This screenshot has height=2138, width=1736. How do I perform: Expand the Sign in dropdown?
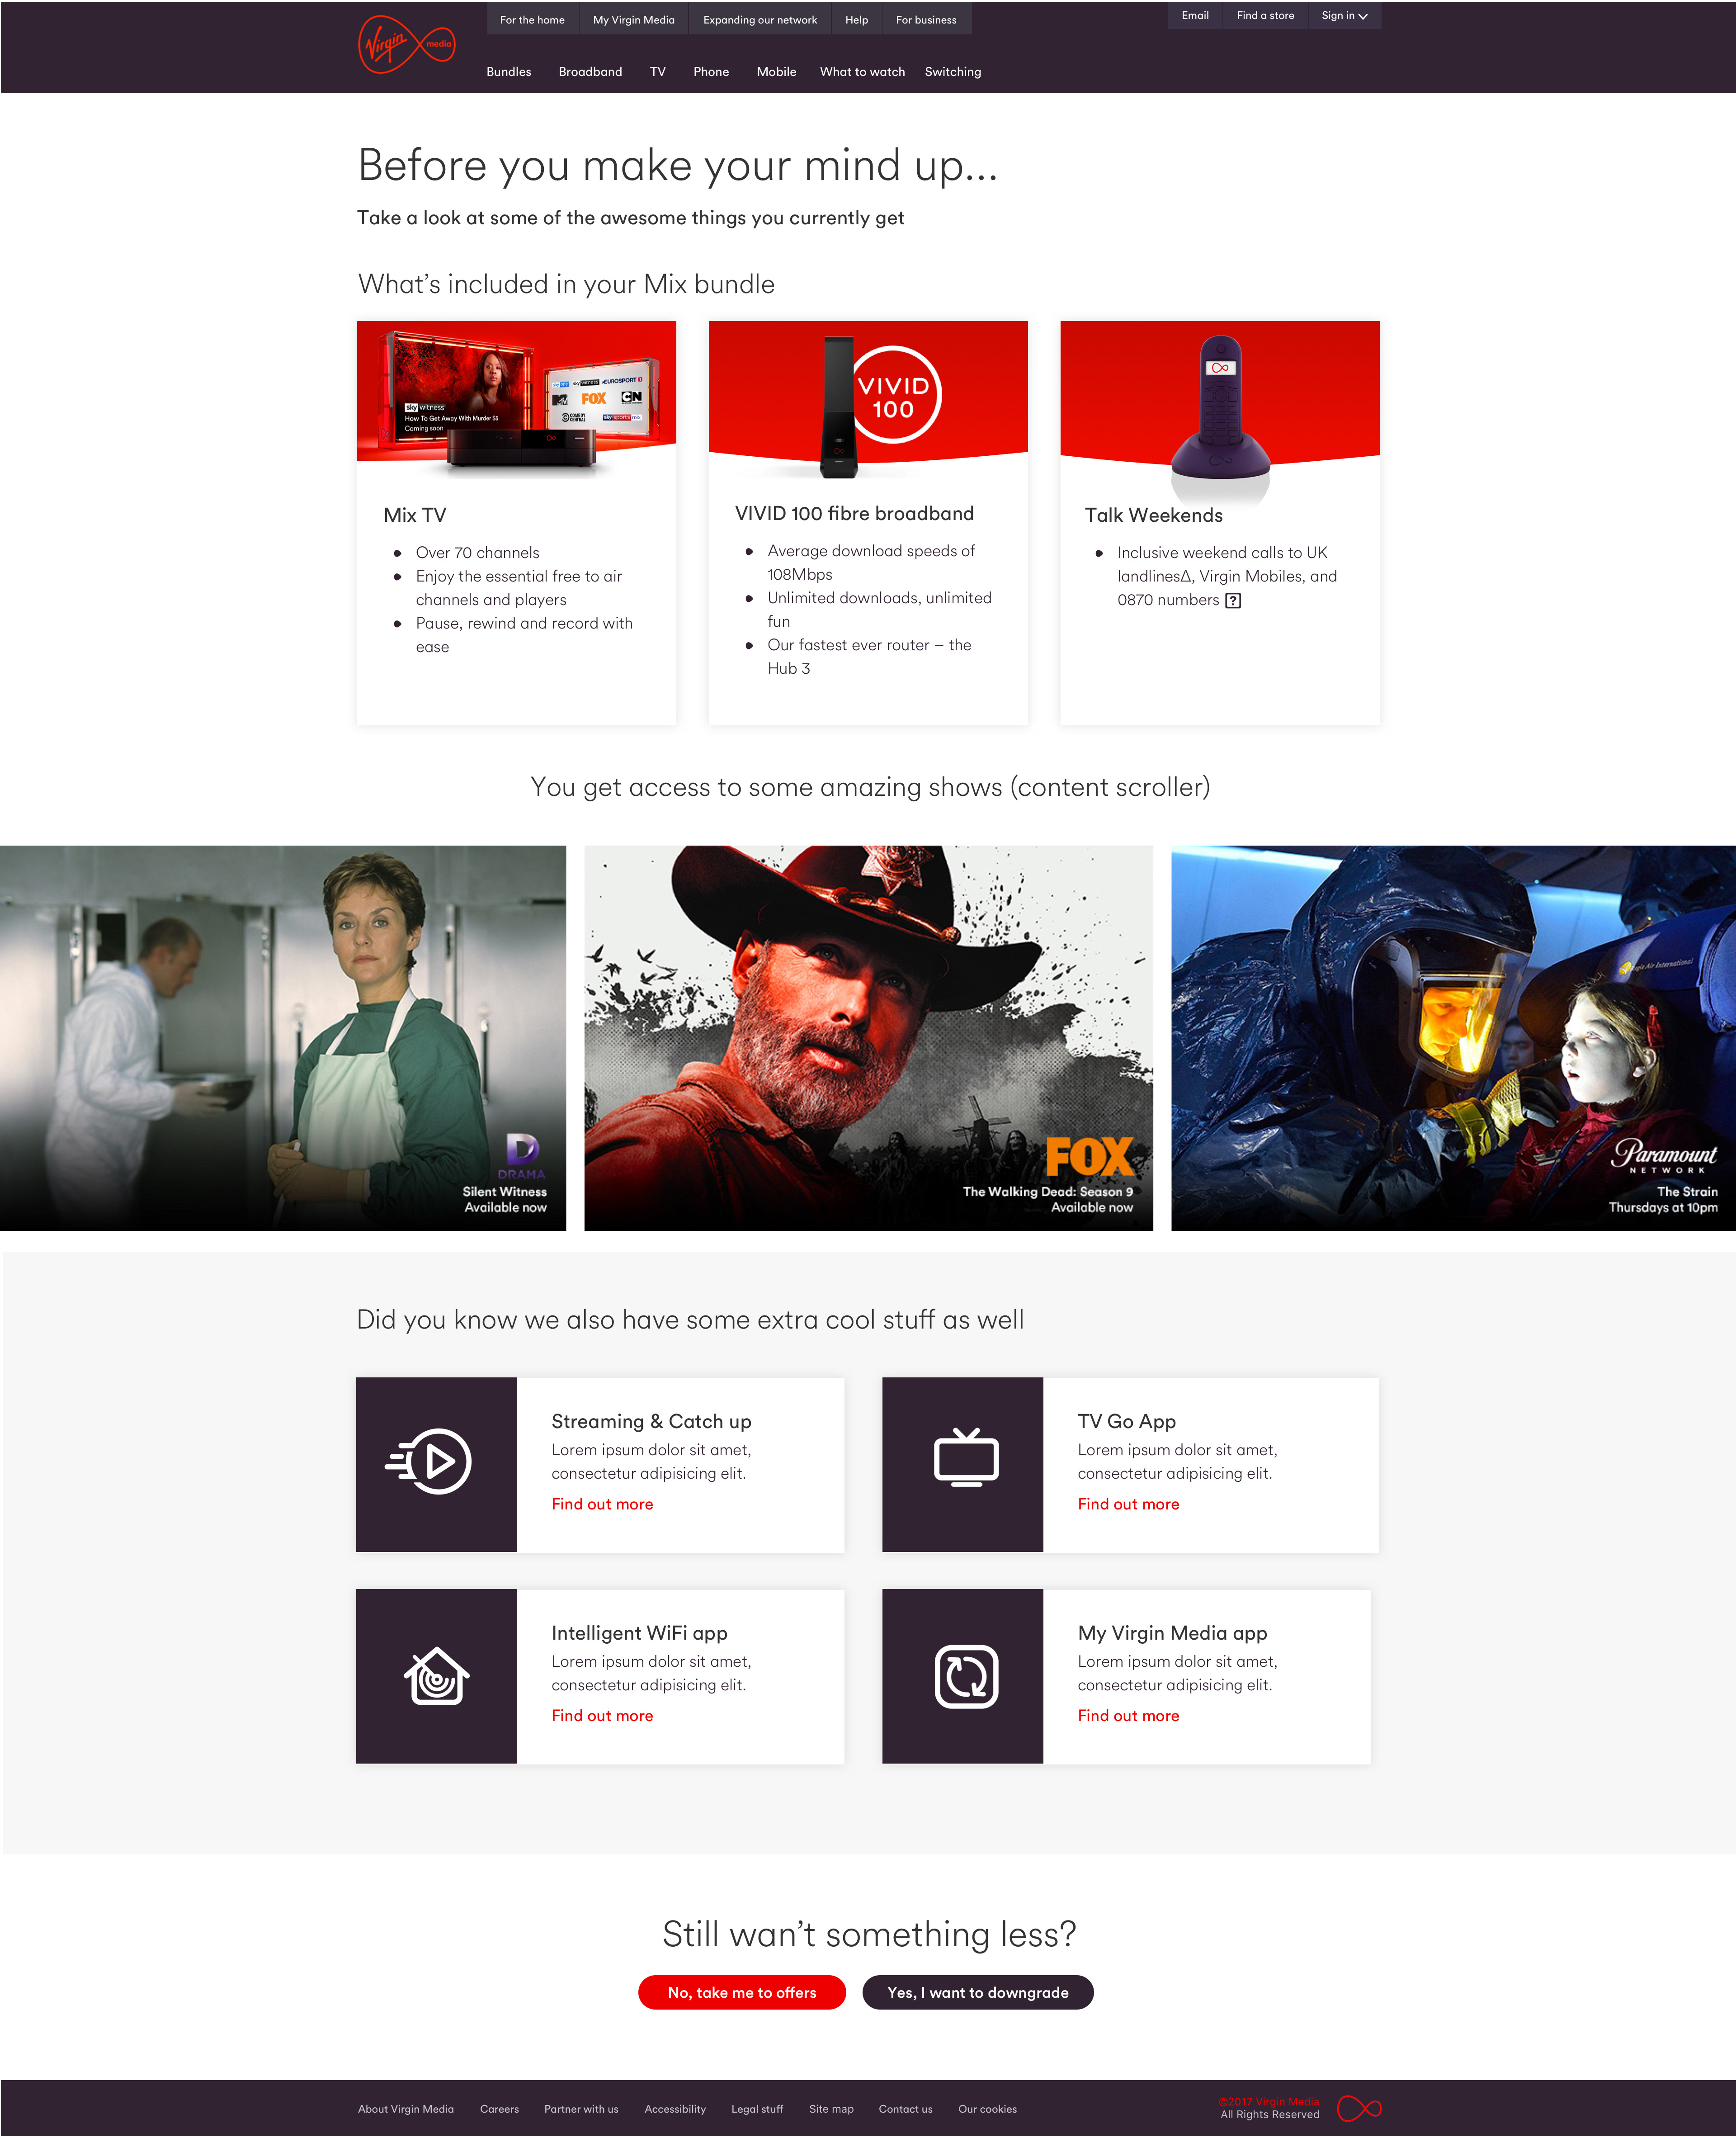tap(1344, 16)
